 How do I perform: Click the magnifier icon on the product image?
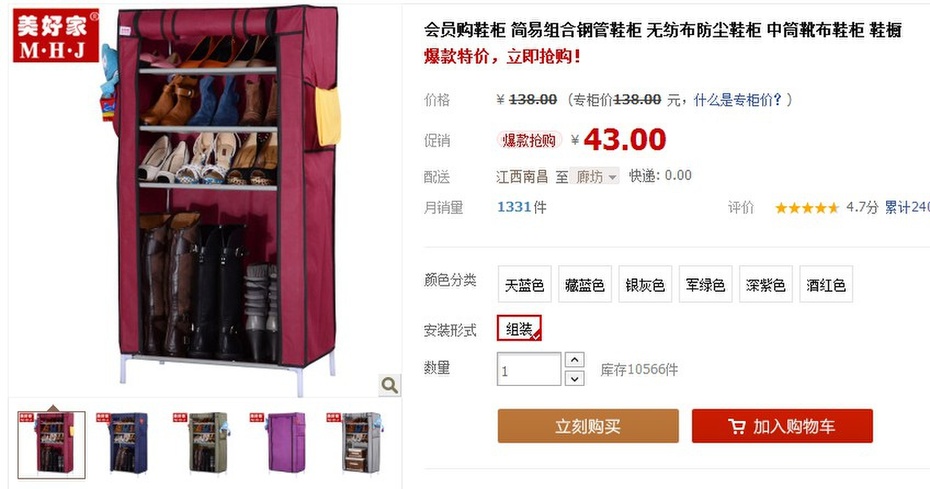pyautogui.click(x=390, y=385)
